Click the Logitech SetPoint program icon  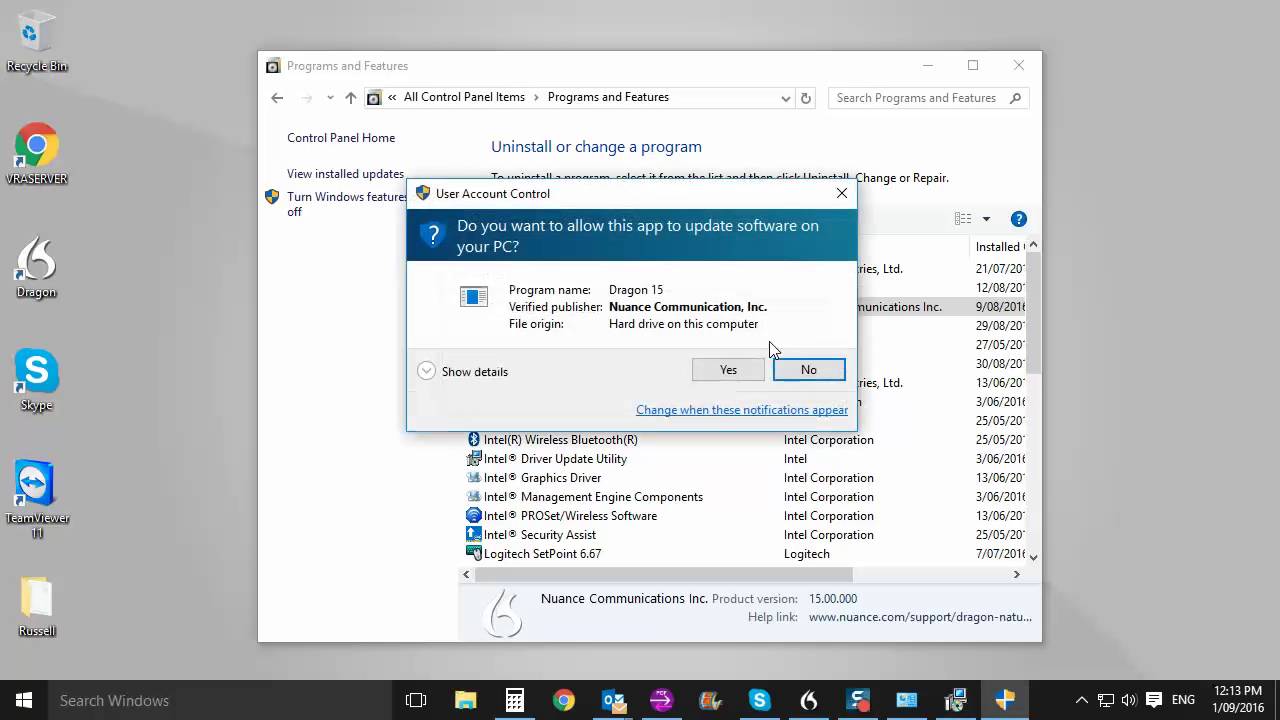[x=474, y=554]
